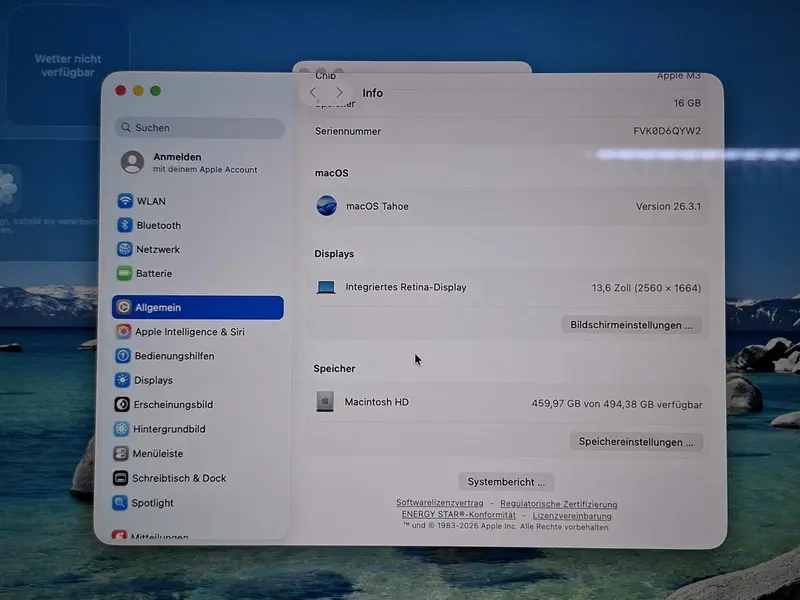Image resolution: width=800 pixels, height=600 pixels.
Task: Open Netzwerk globe icon entry
Action: point(124,249)
